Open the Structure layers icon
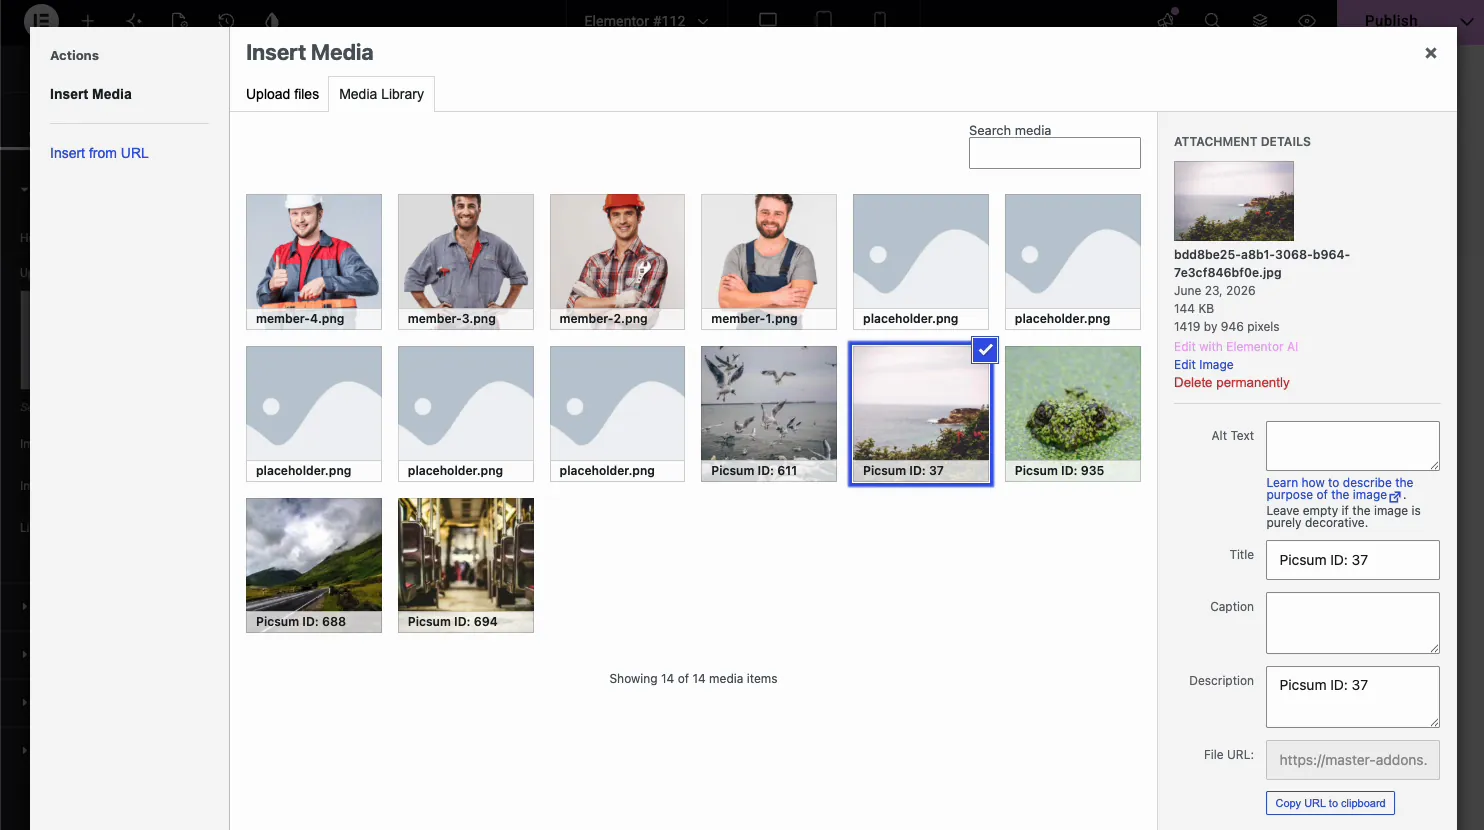The width and height of the screenshot is (1484, 830). coord(1260,20)
